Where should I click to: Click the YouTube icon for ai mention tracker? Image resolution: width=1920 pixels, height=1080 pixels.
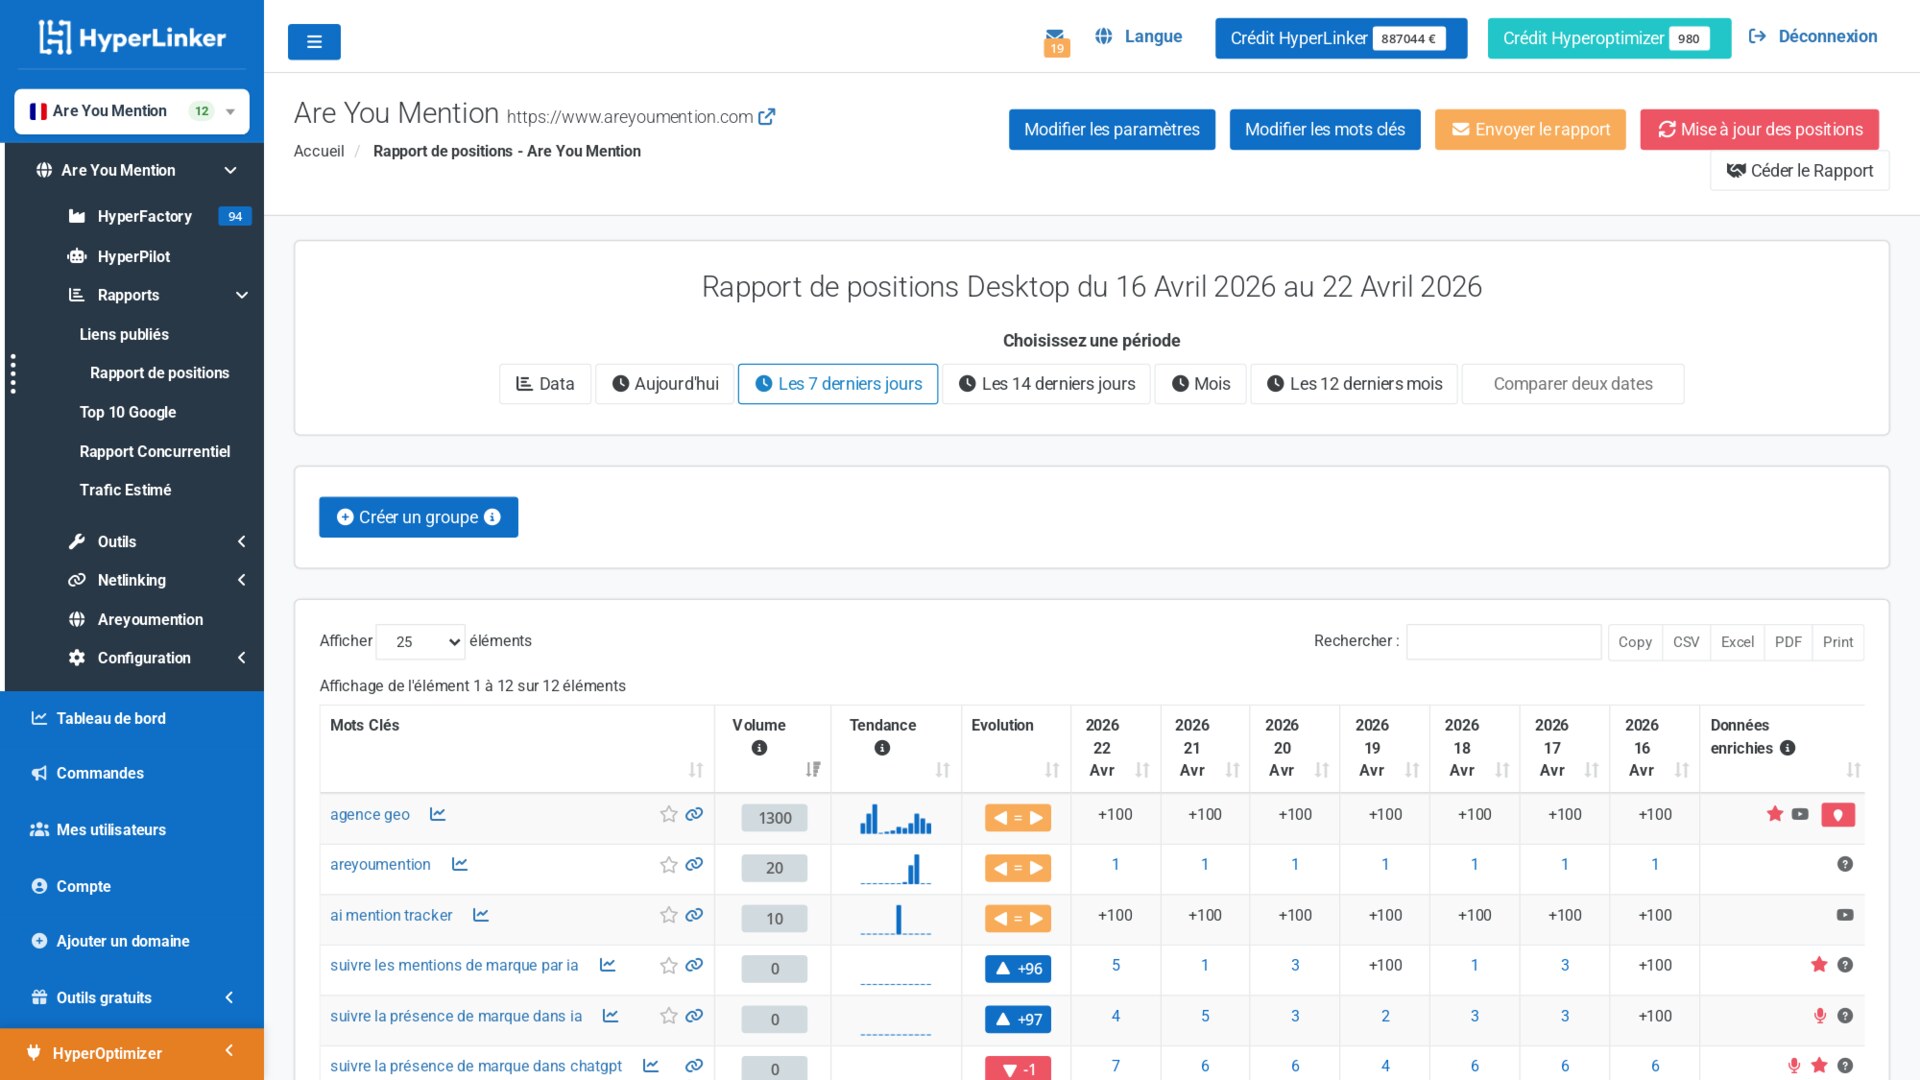(x=1843, y=914)
